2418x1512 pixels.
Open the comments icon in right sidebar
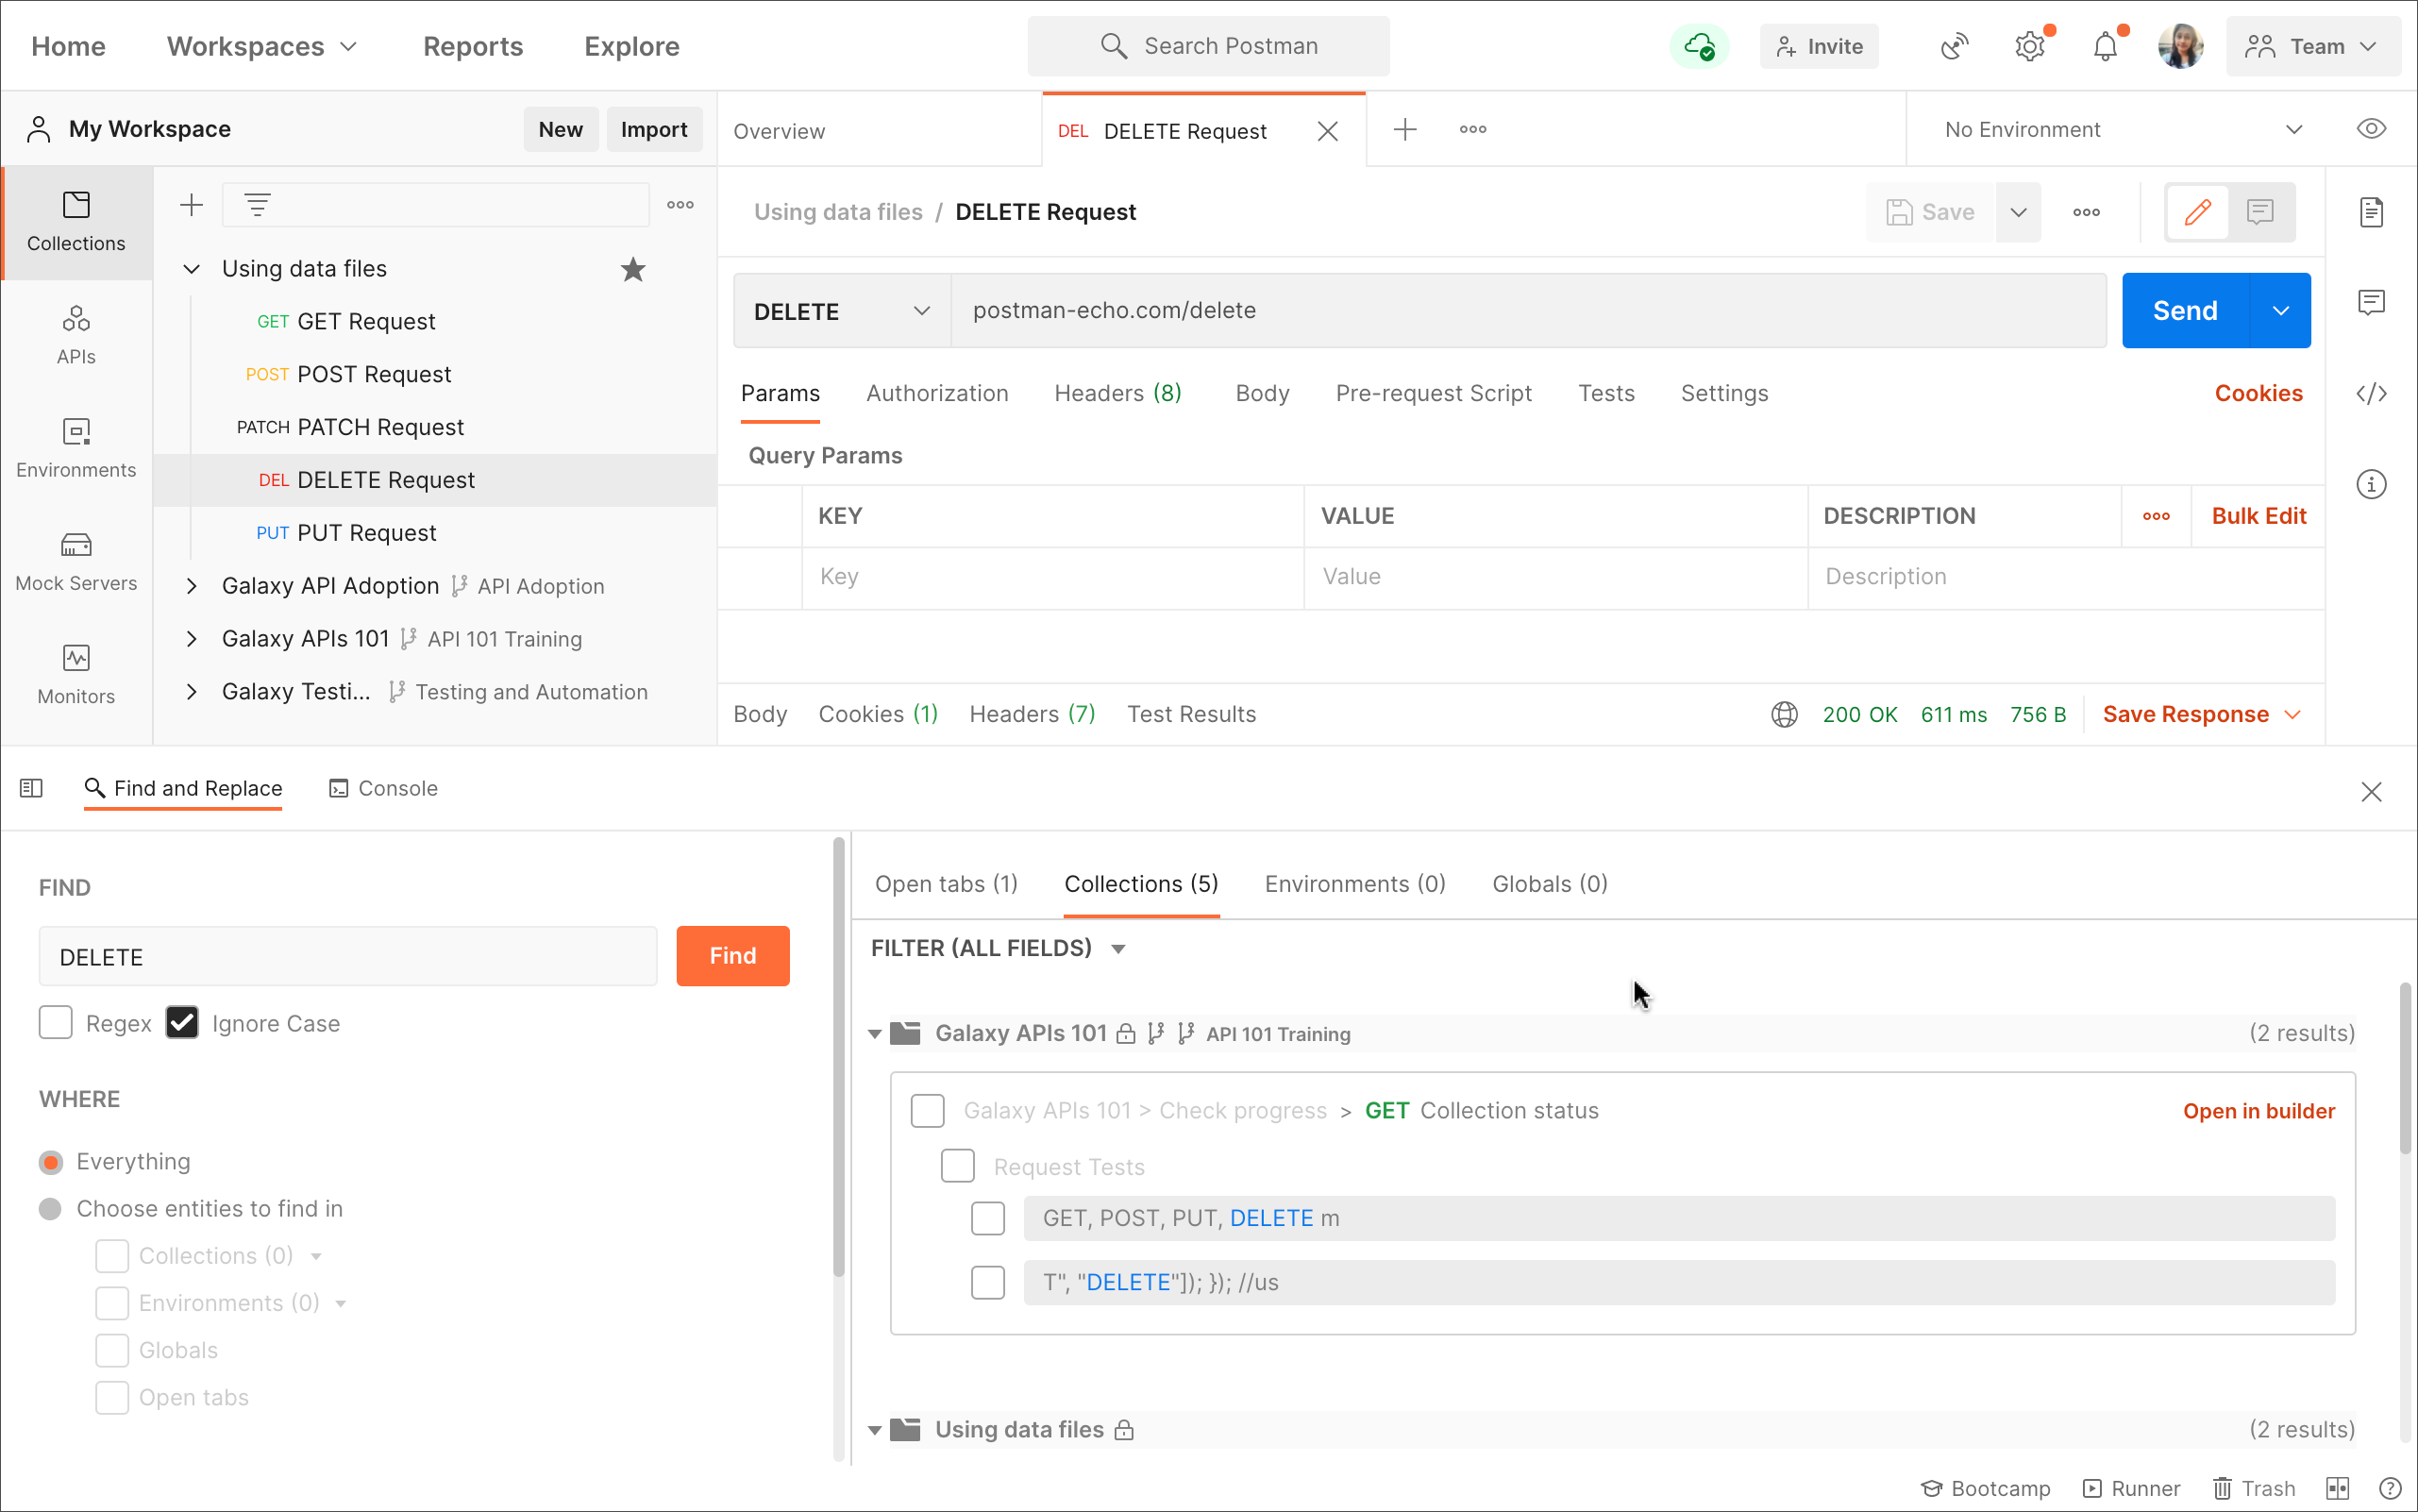tap(2371, 302)
